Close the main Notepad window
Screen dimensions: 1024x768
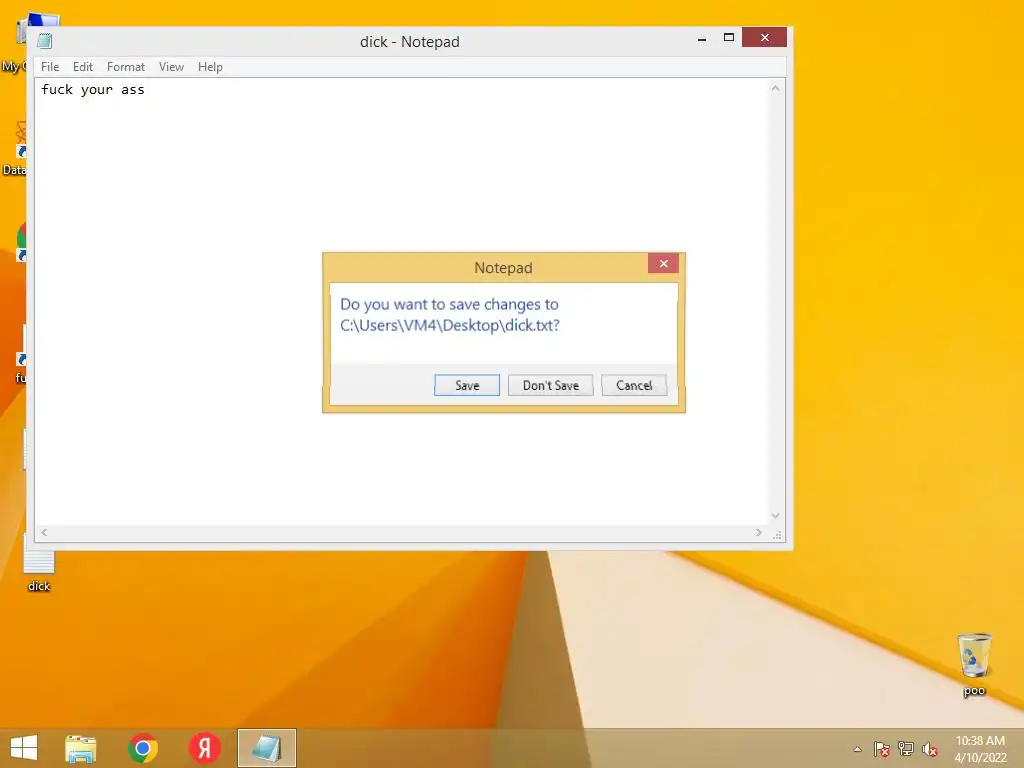(x=764, y=38)
